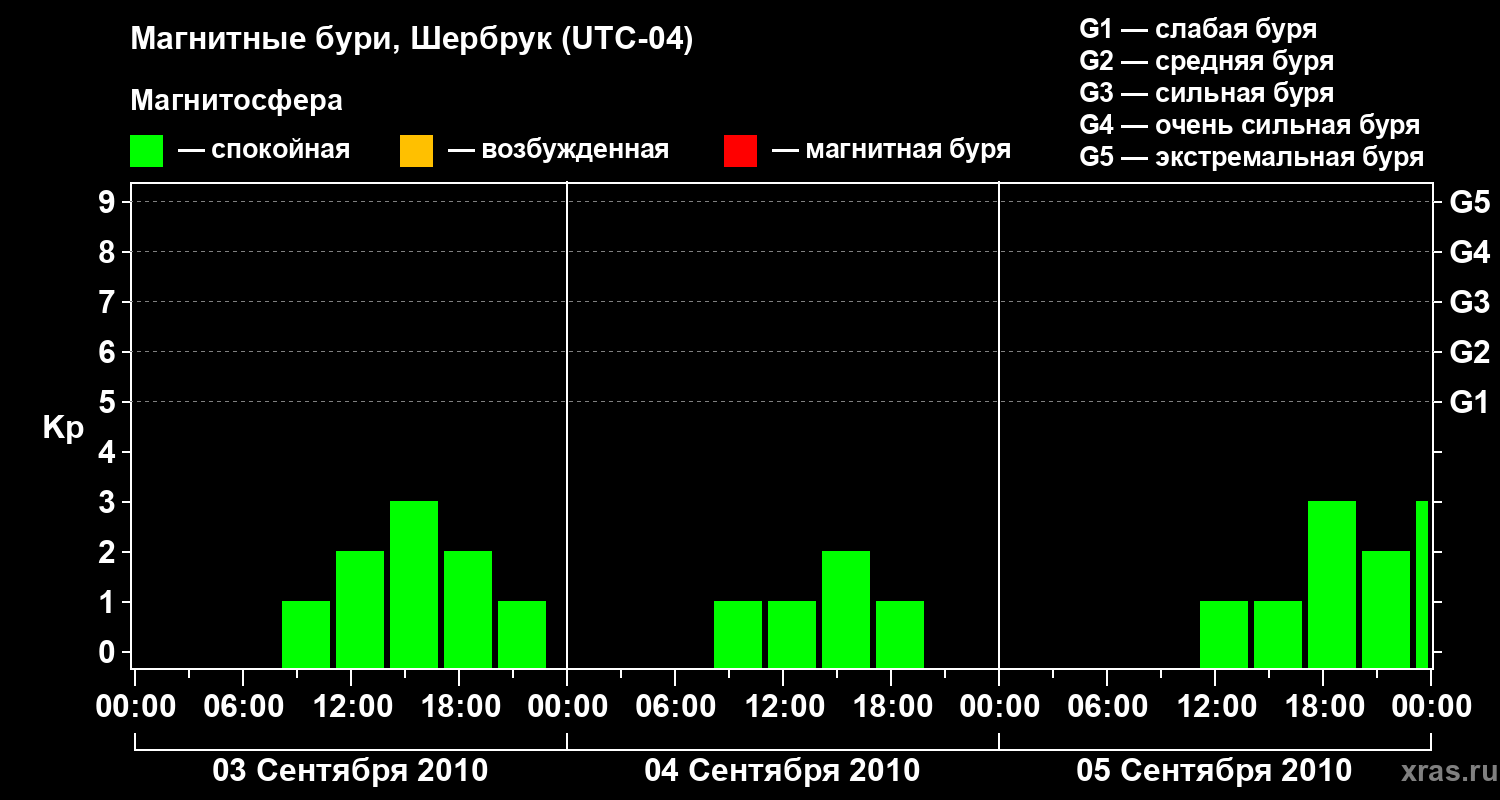Click the 12:00 time label under 04 Сентября

783,707
